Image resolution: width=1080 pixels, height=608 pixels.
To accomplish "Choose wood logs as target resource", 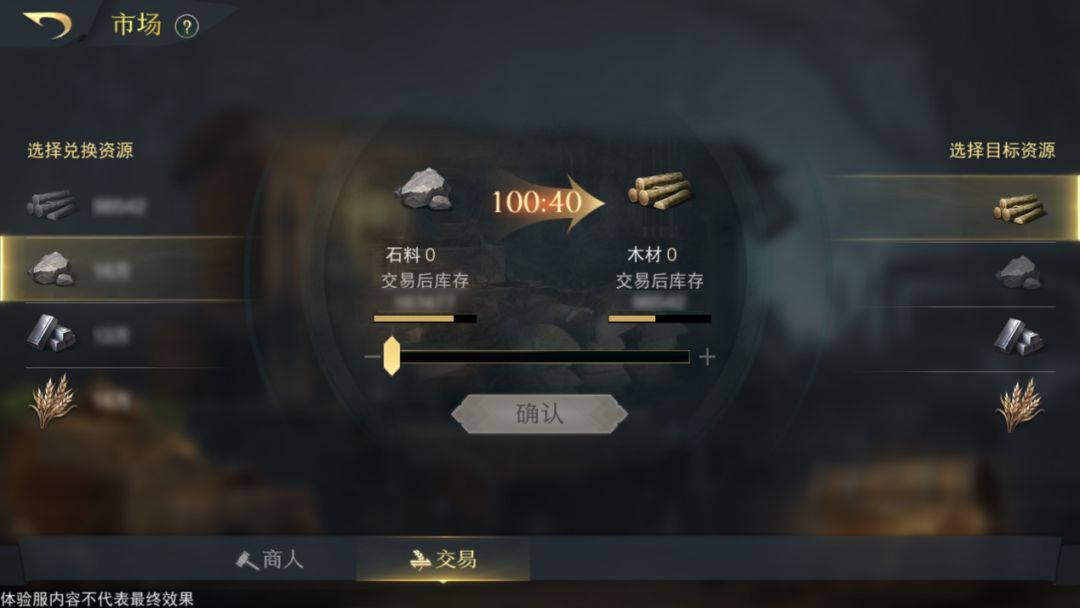I will coord(954,208).
